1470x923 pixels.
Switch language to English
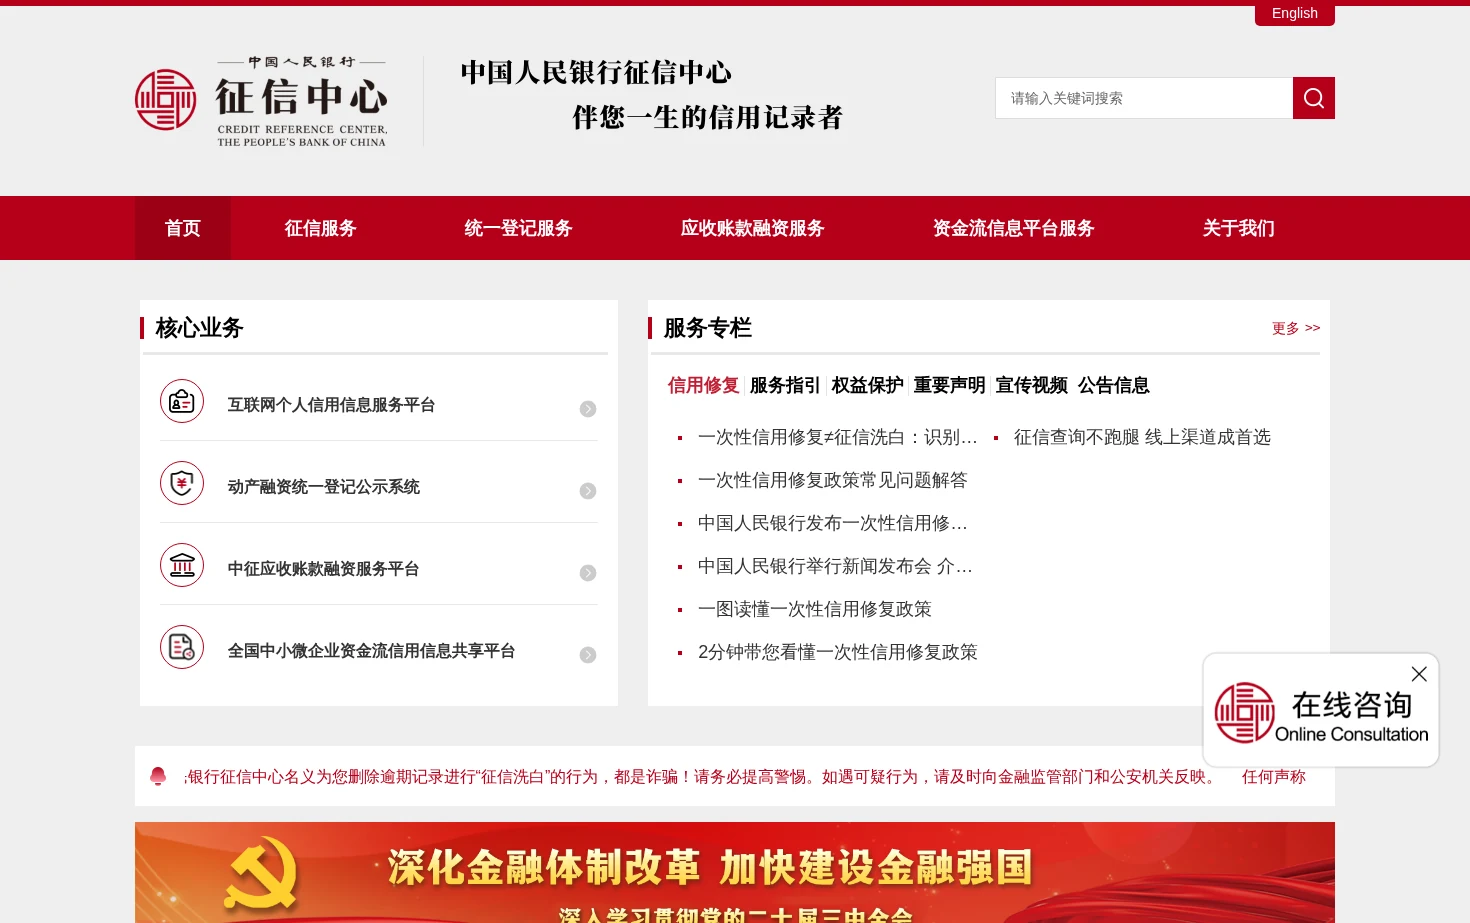pyautogui.click(x=1295, y=14)
